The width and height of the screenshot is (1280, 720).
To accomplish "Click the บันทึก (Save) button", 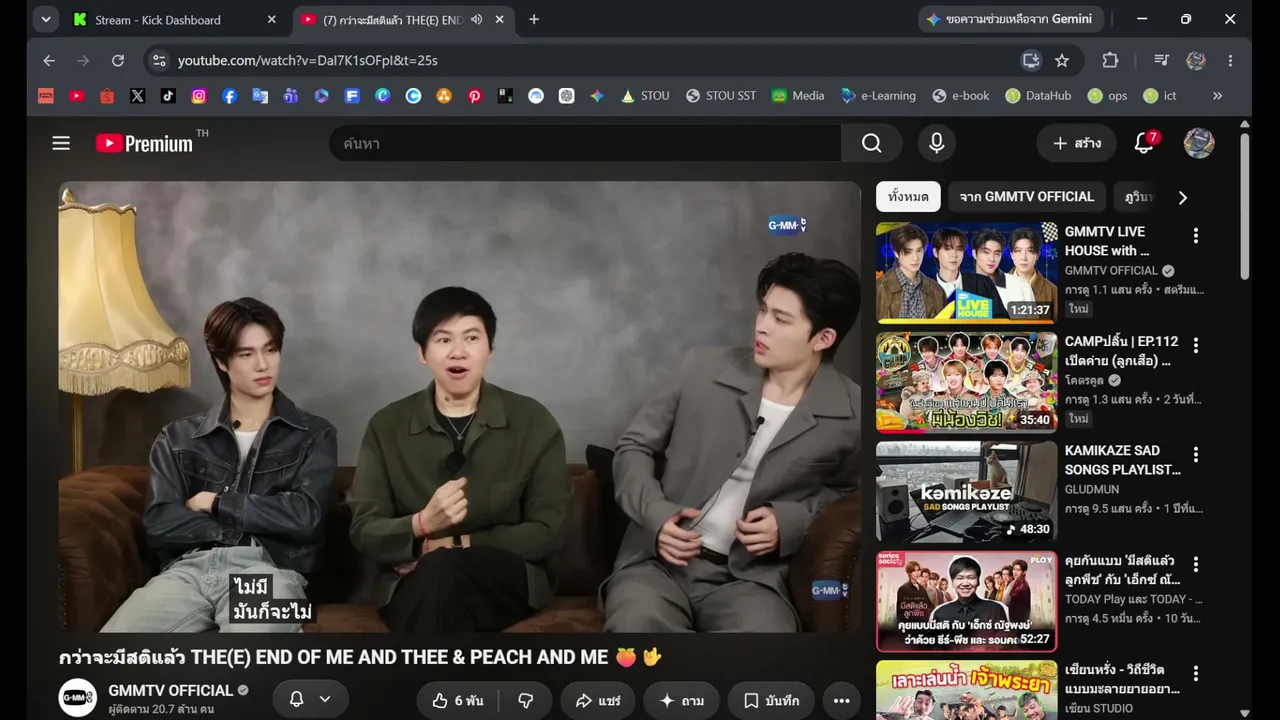I will point(771,701).
